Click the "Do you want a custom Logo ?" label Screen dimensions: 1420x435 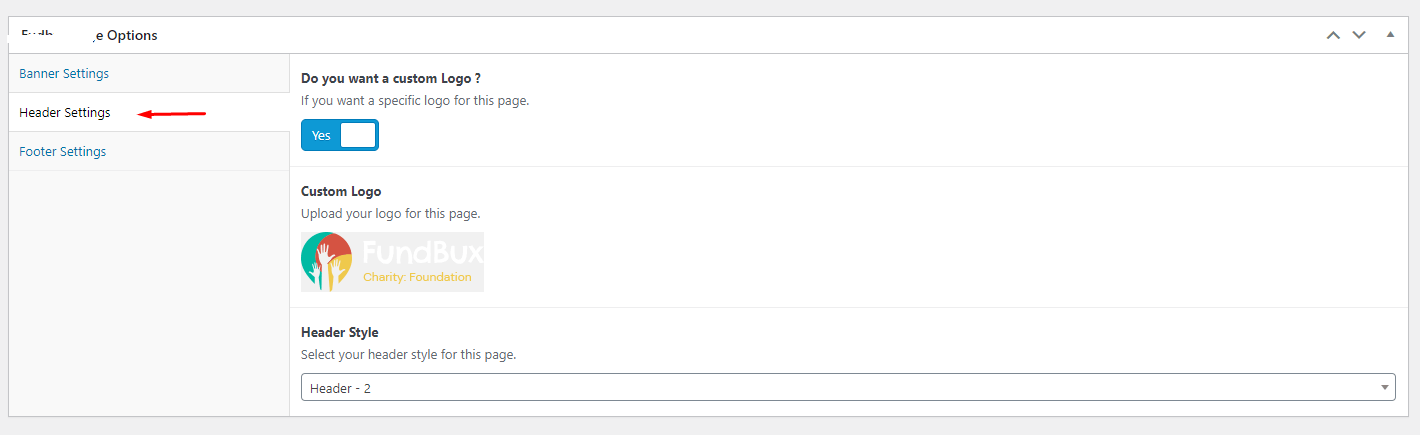(x=398, y=78)
